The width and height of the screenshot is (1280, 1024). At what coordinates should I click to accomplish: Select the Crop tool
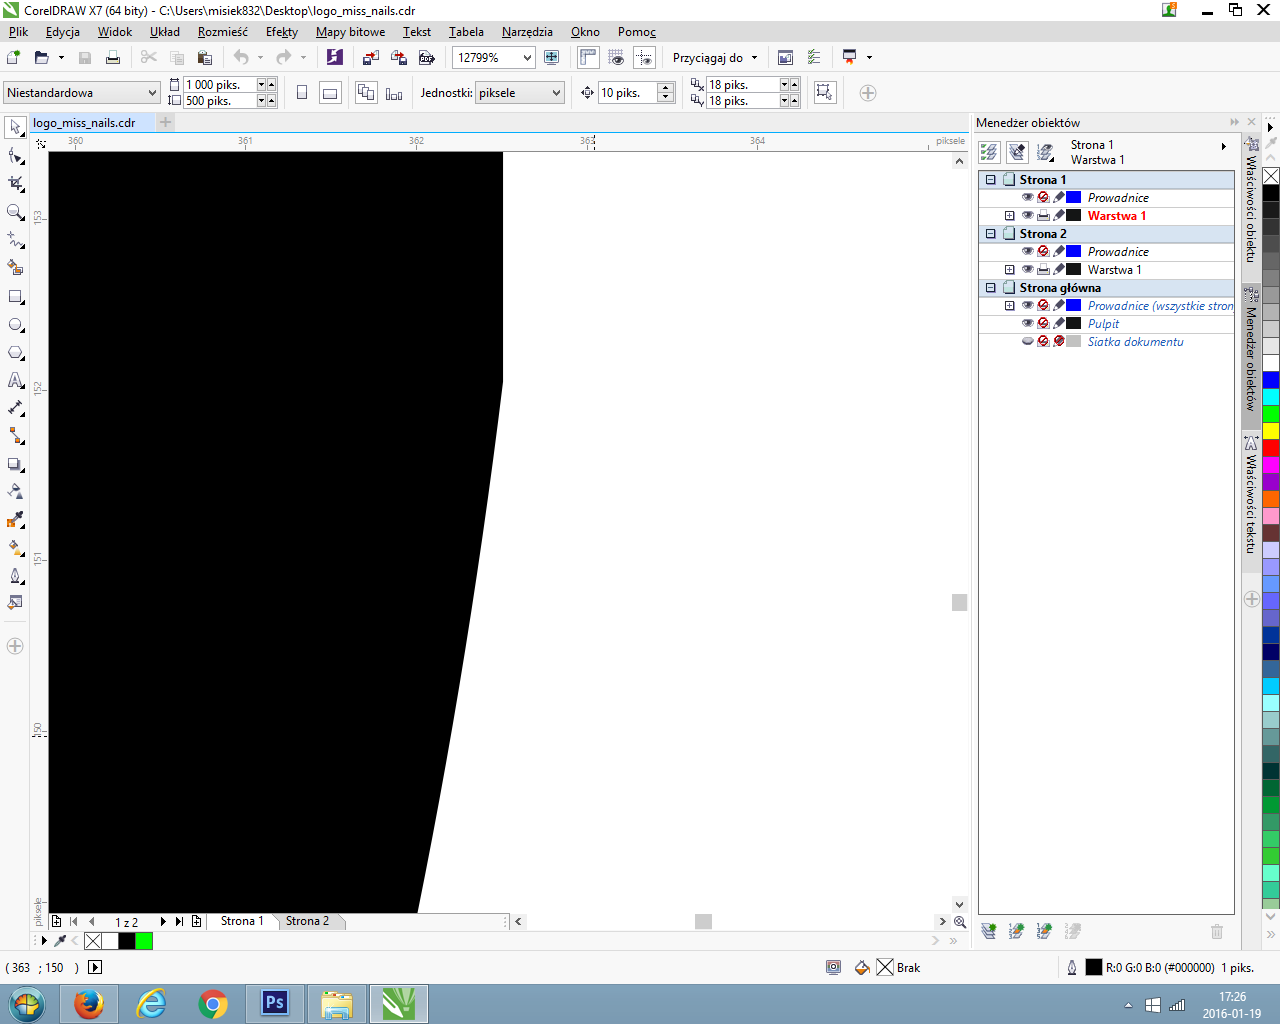[16, 184]
